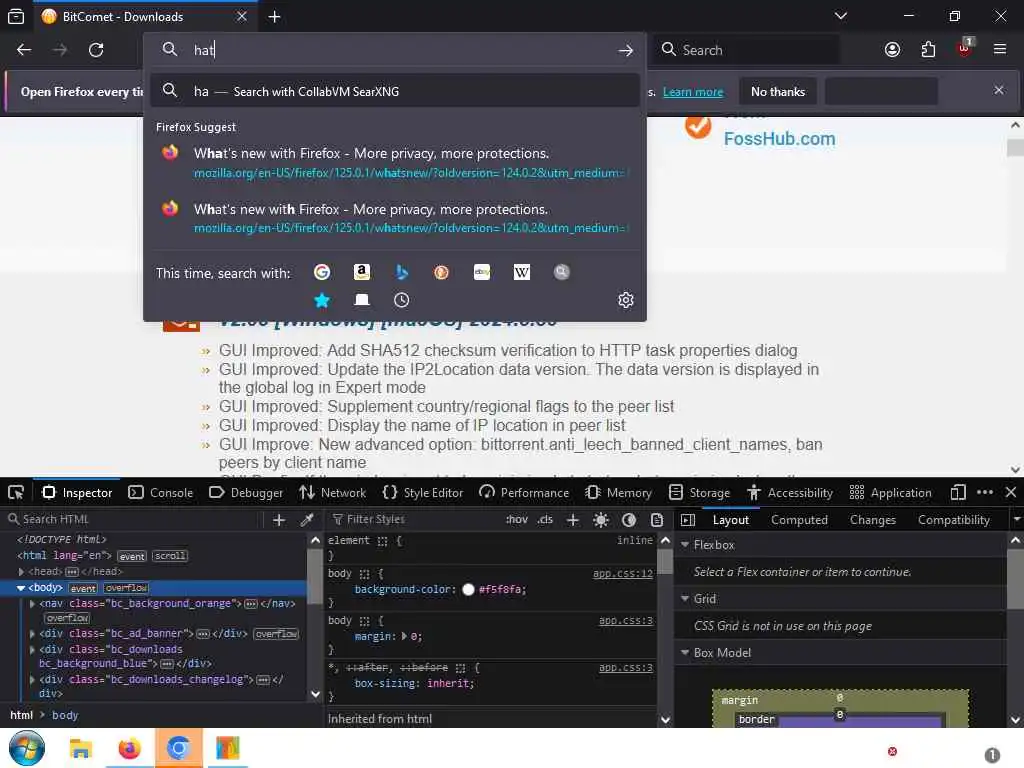Toggle the scroll badge on html
Viewport: 1024px width, 768px height.
[170, 556]
